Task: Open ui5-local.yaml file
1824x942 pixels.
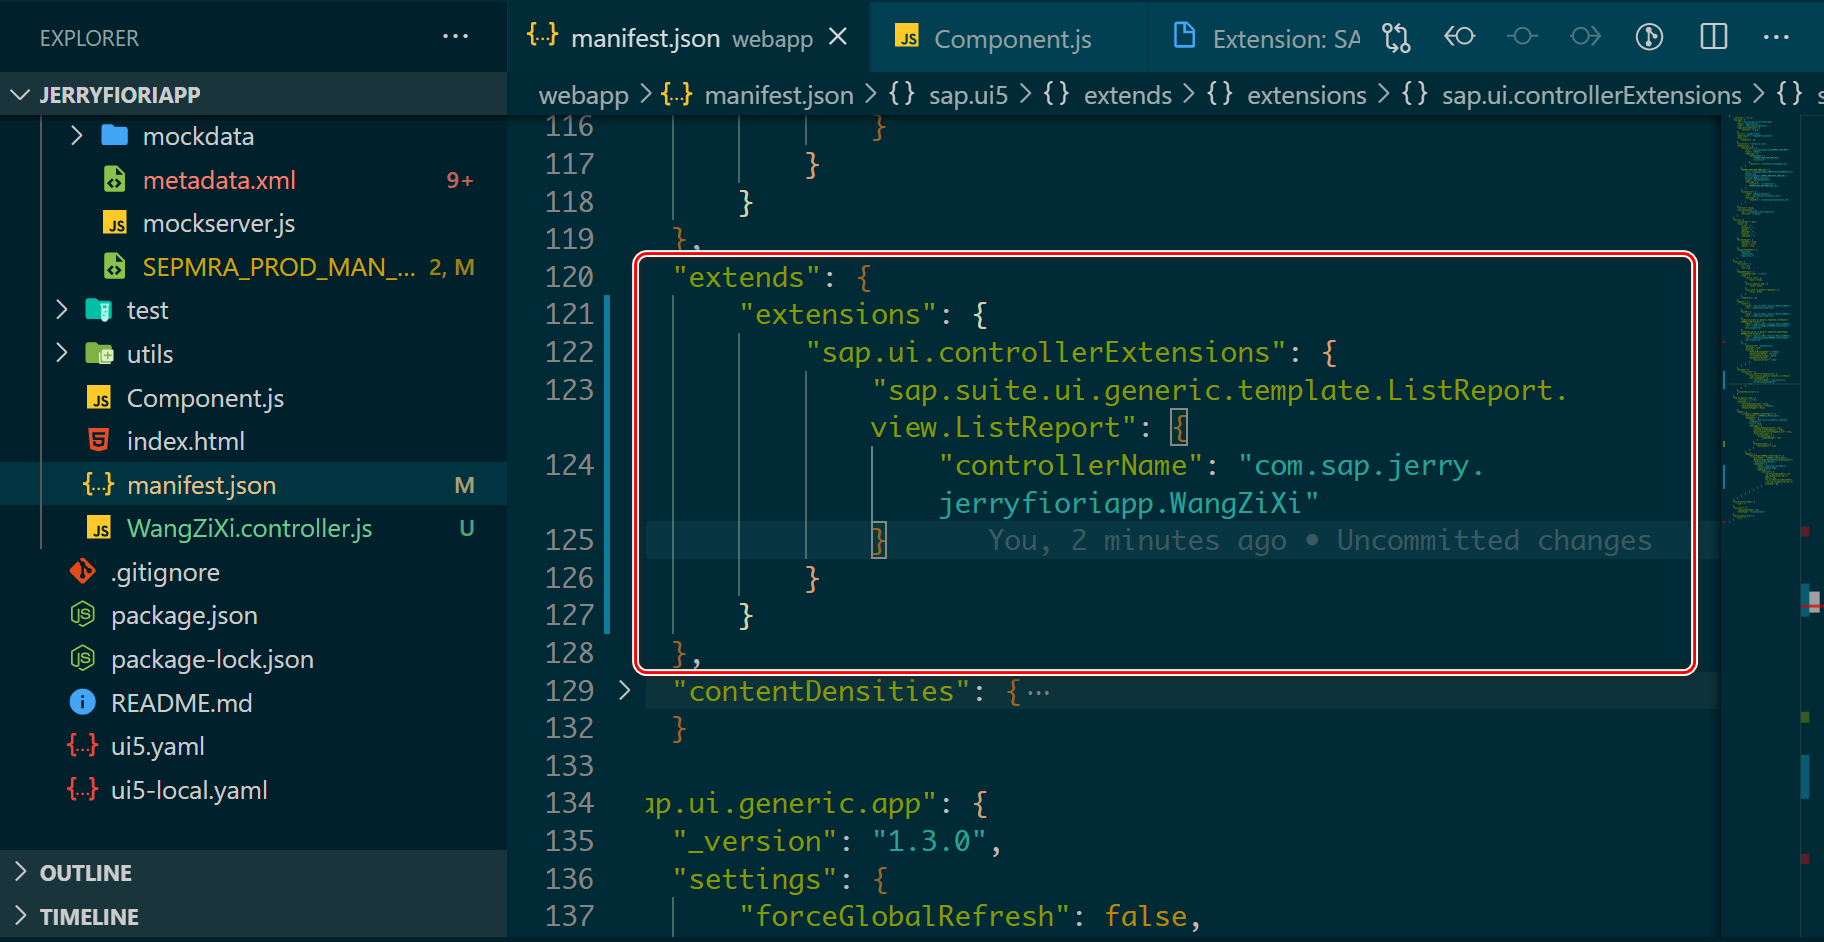Action: [x=189, y=790]
